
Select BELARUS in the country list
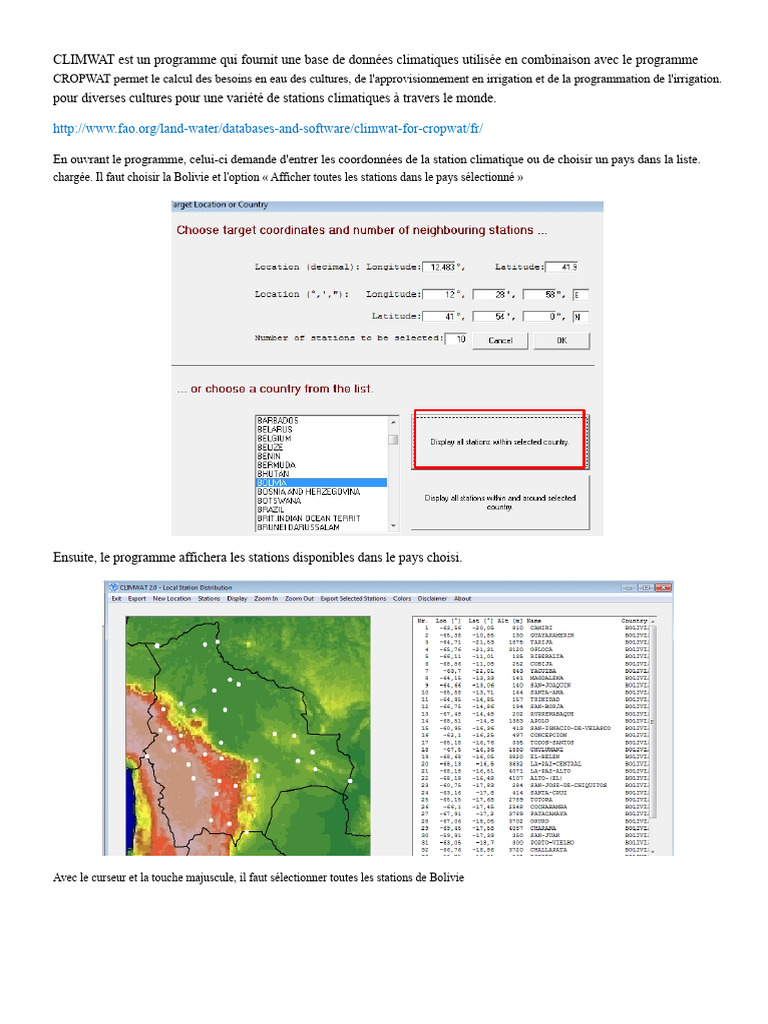(275, 430)
